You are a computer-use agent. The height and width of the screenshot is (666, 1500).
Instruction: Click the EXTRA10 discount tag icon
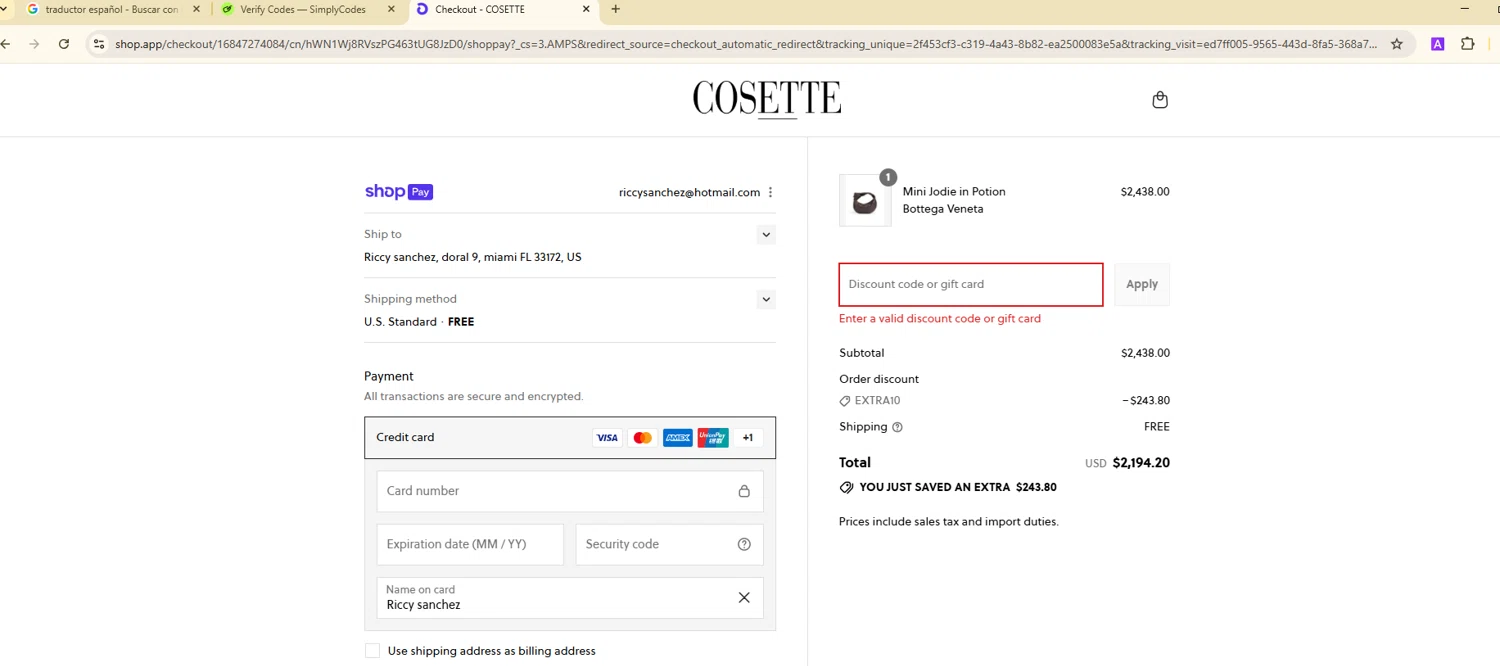point(845,401)
